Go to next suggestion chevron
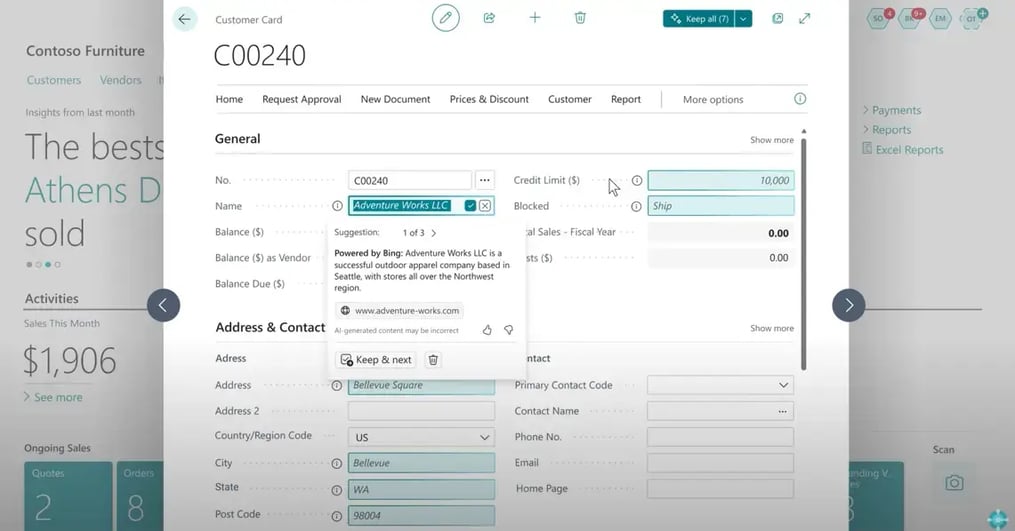Image resolution: width=1015 pixels, height=531 pixels. click(434, 232)
